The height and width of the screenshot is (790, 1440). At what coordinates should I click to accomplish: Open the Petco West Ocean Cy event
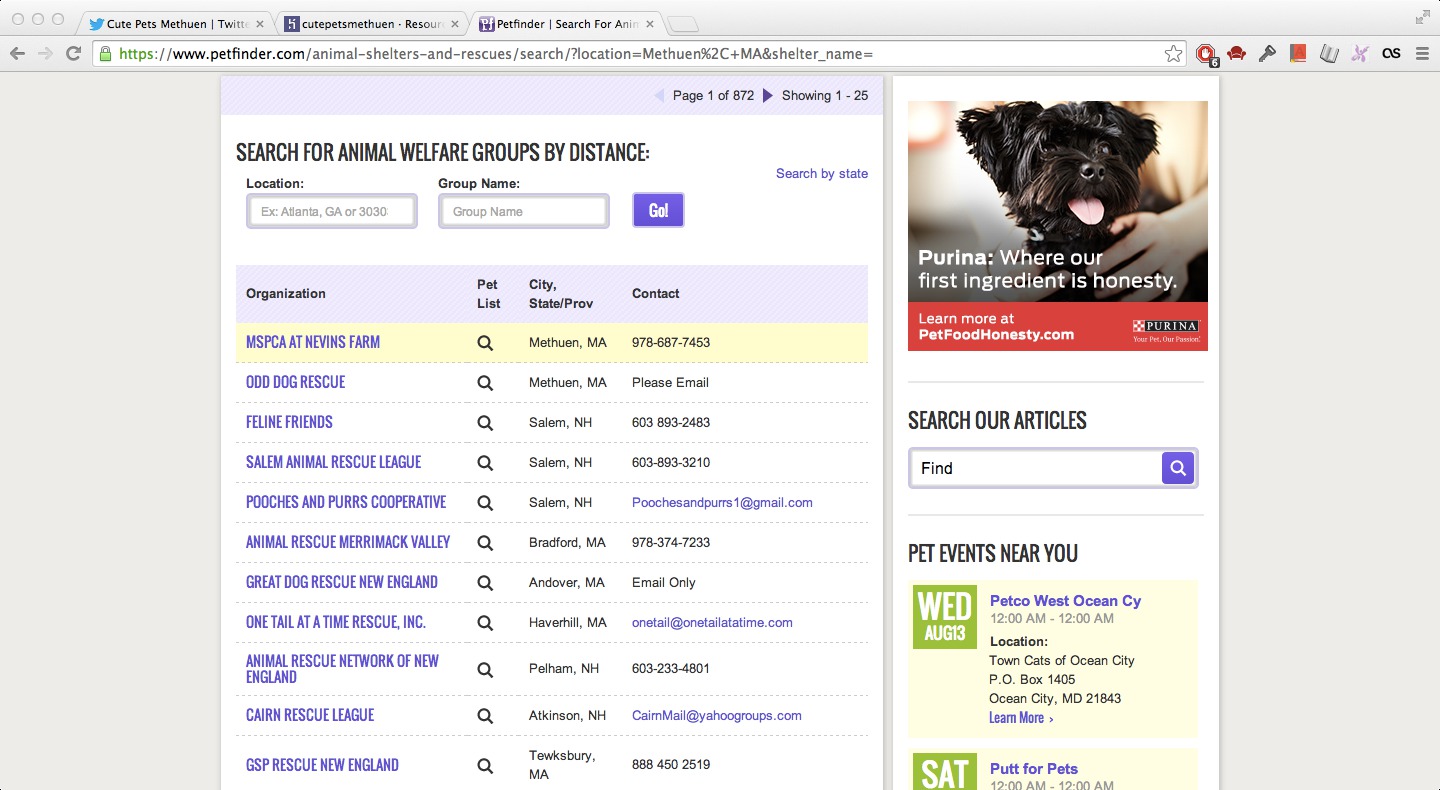[x=1065, y=601]
